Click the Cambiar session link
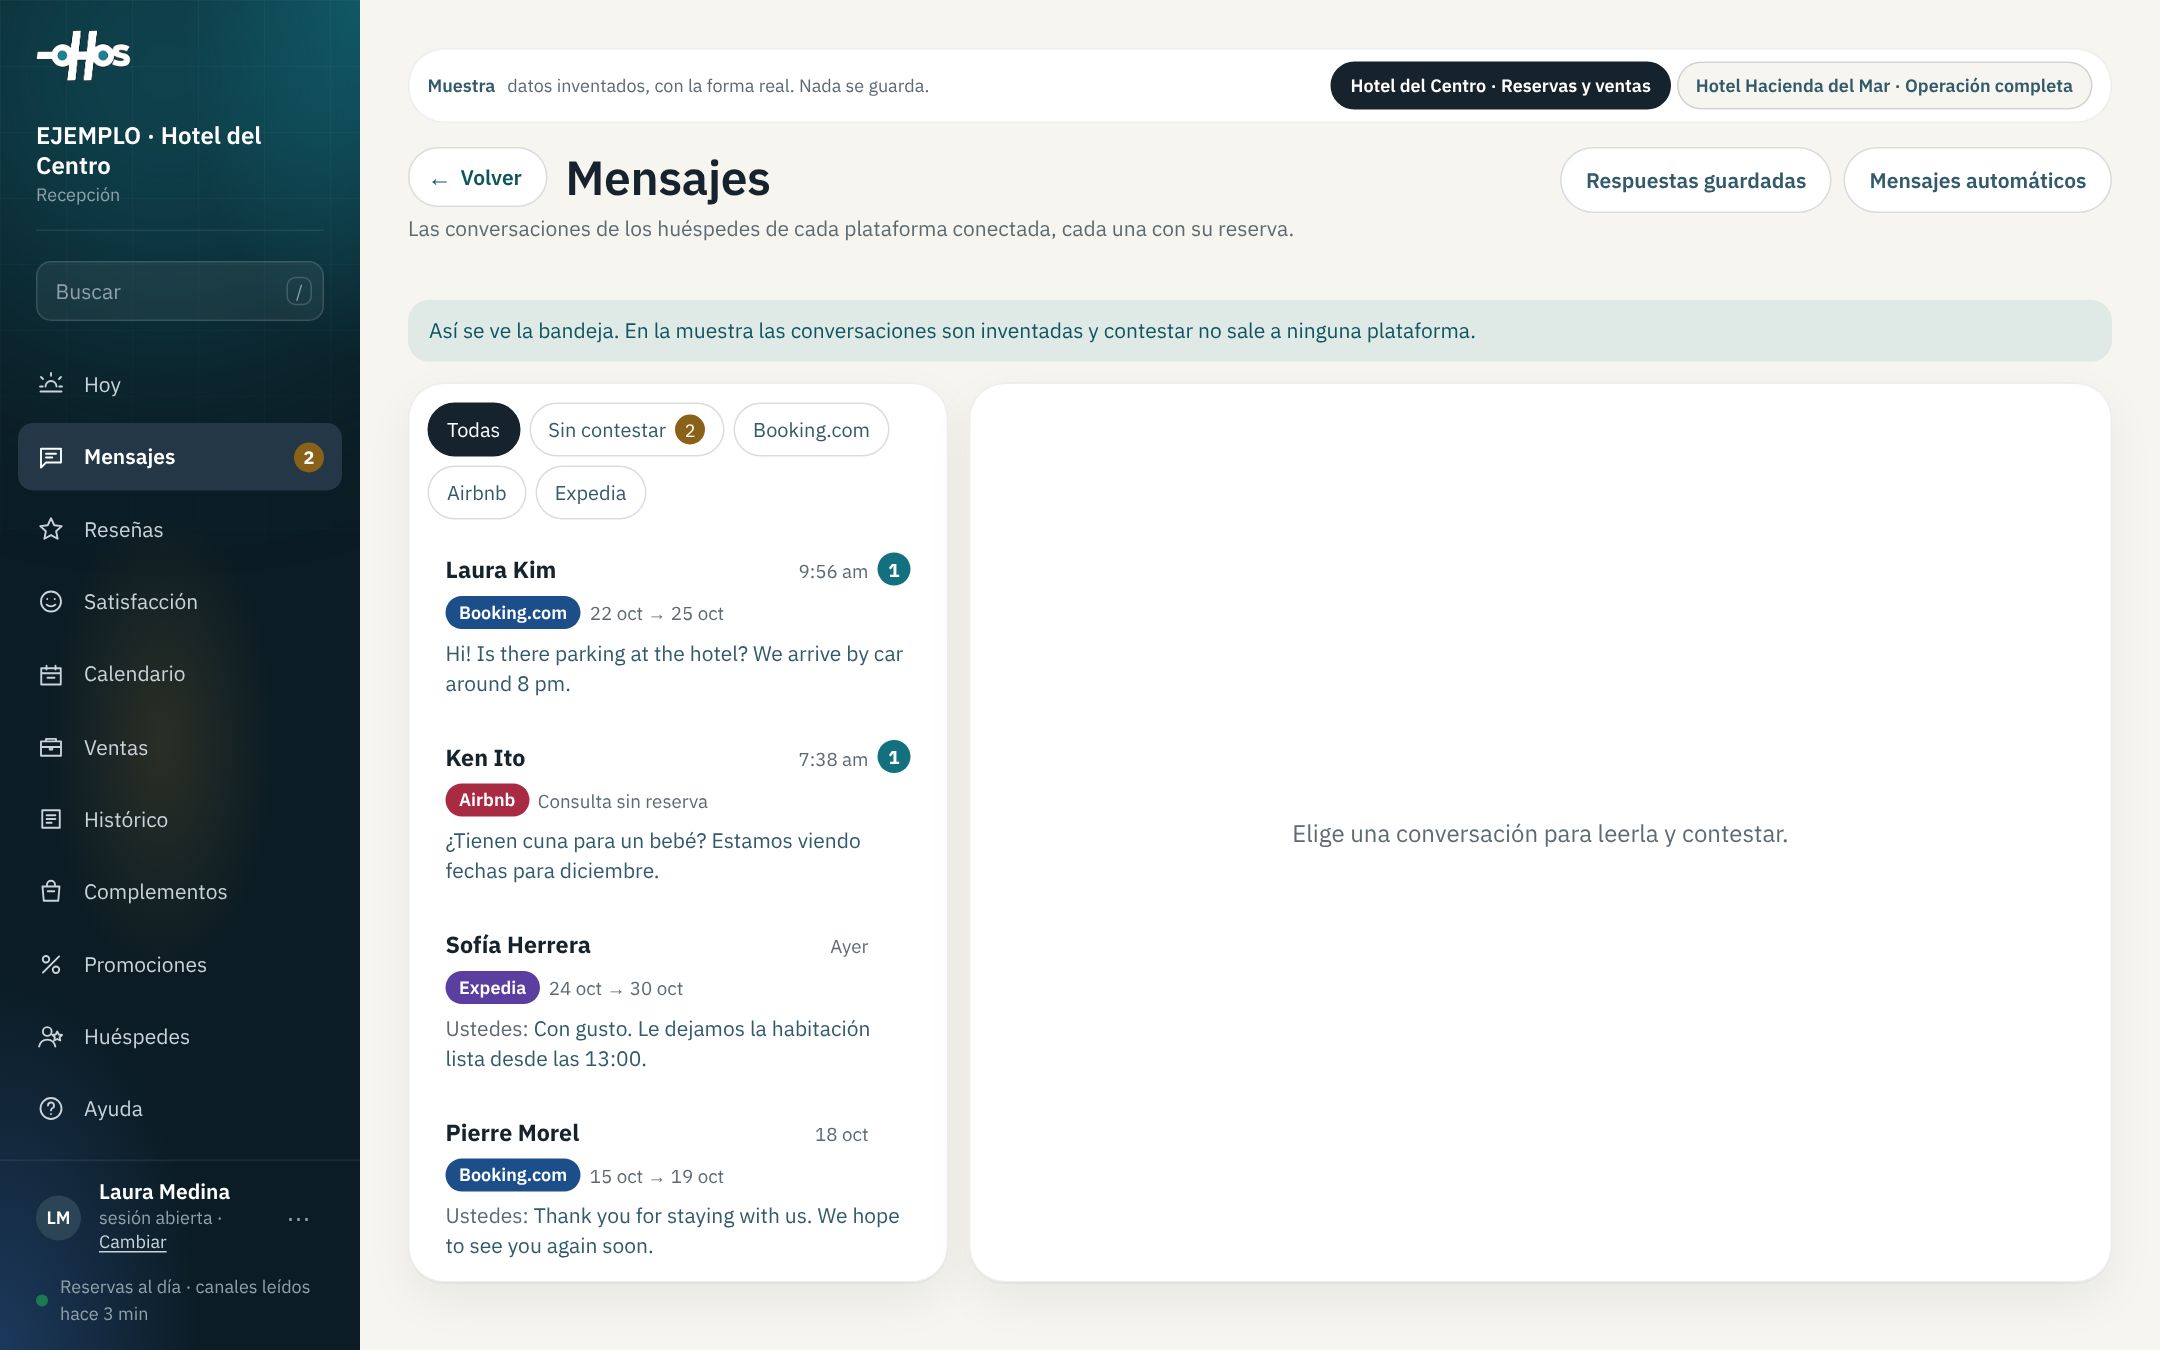 point(132,1242)
